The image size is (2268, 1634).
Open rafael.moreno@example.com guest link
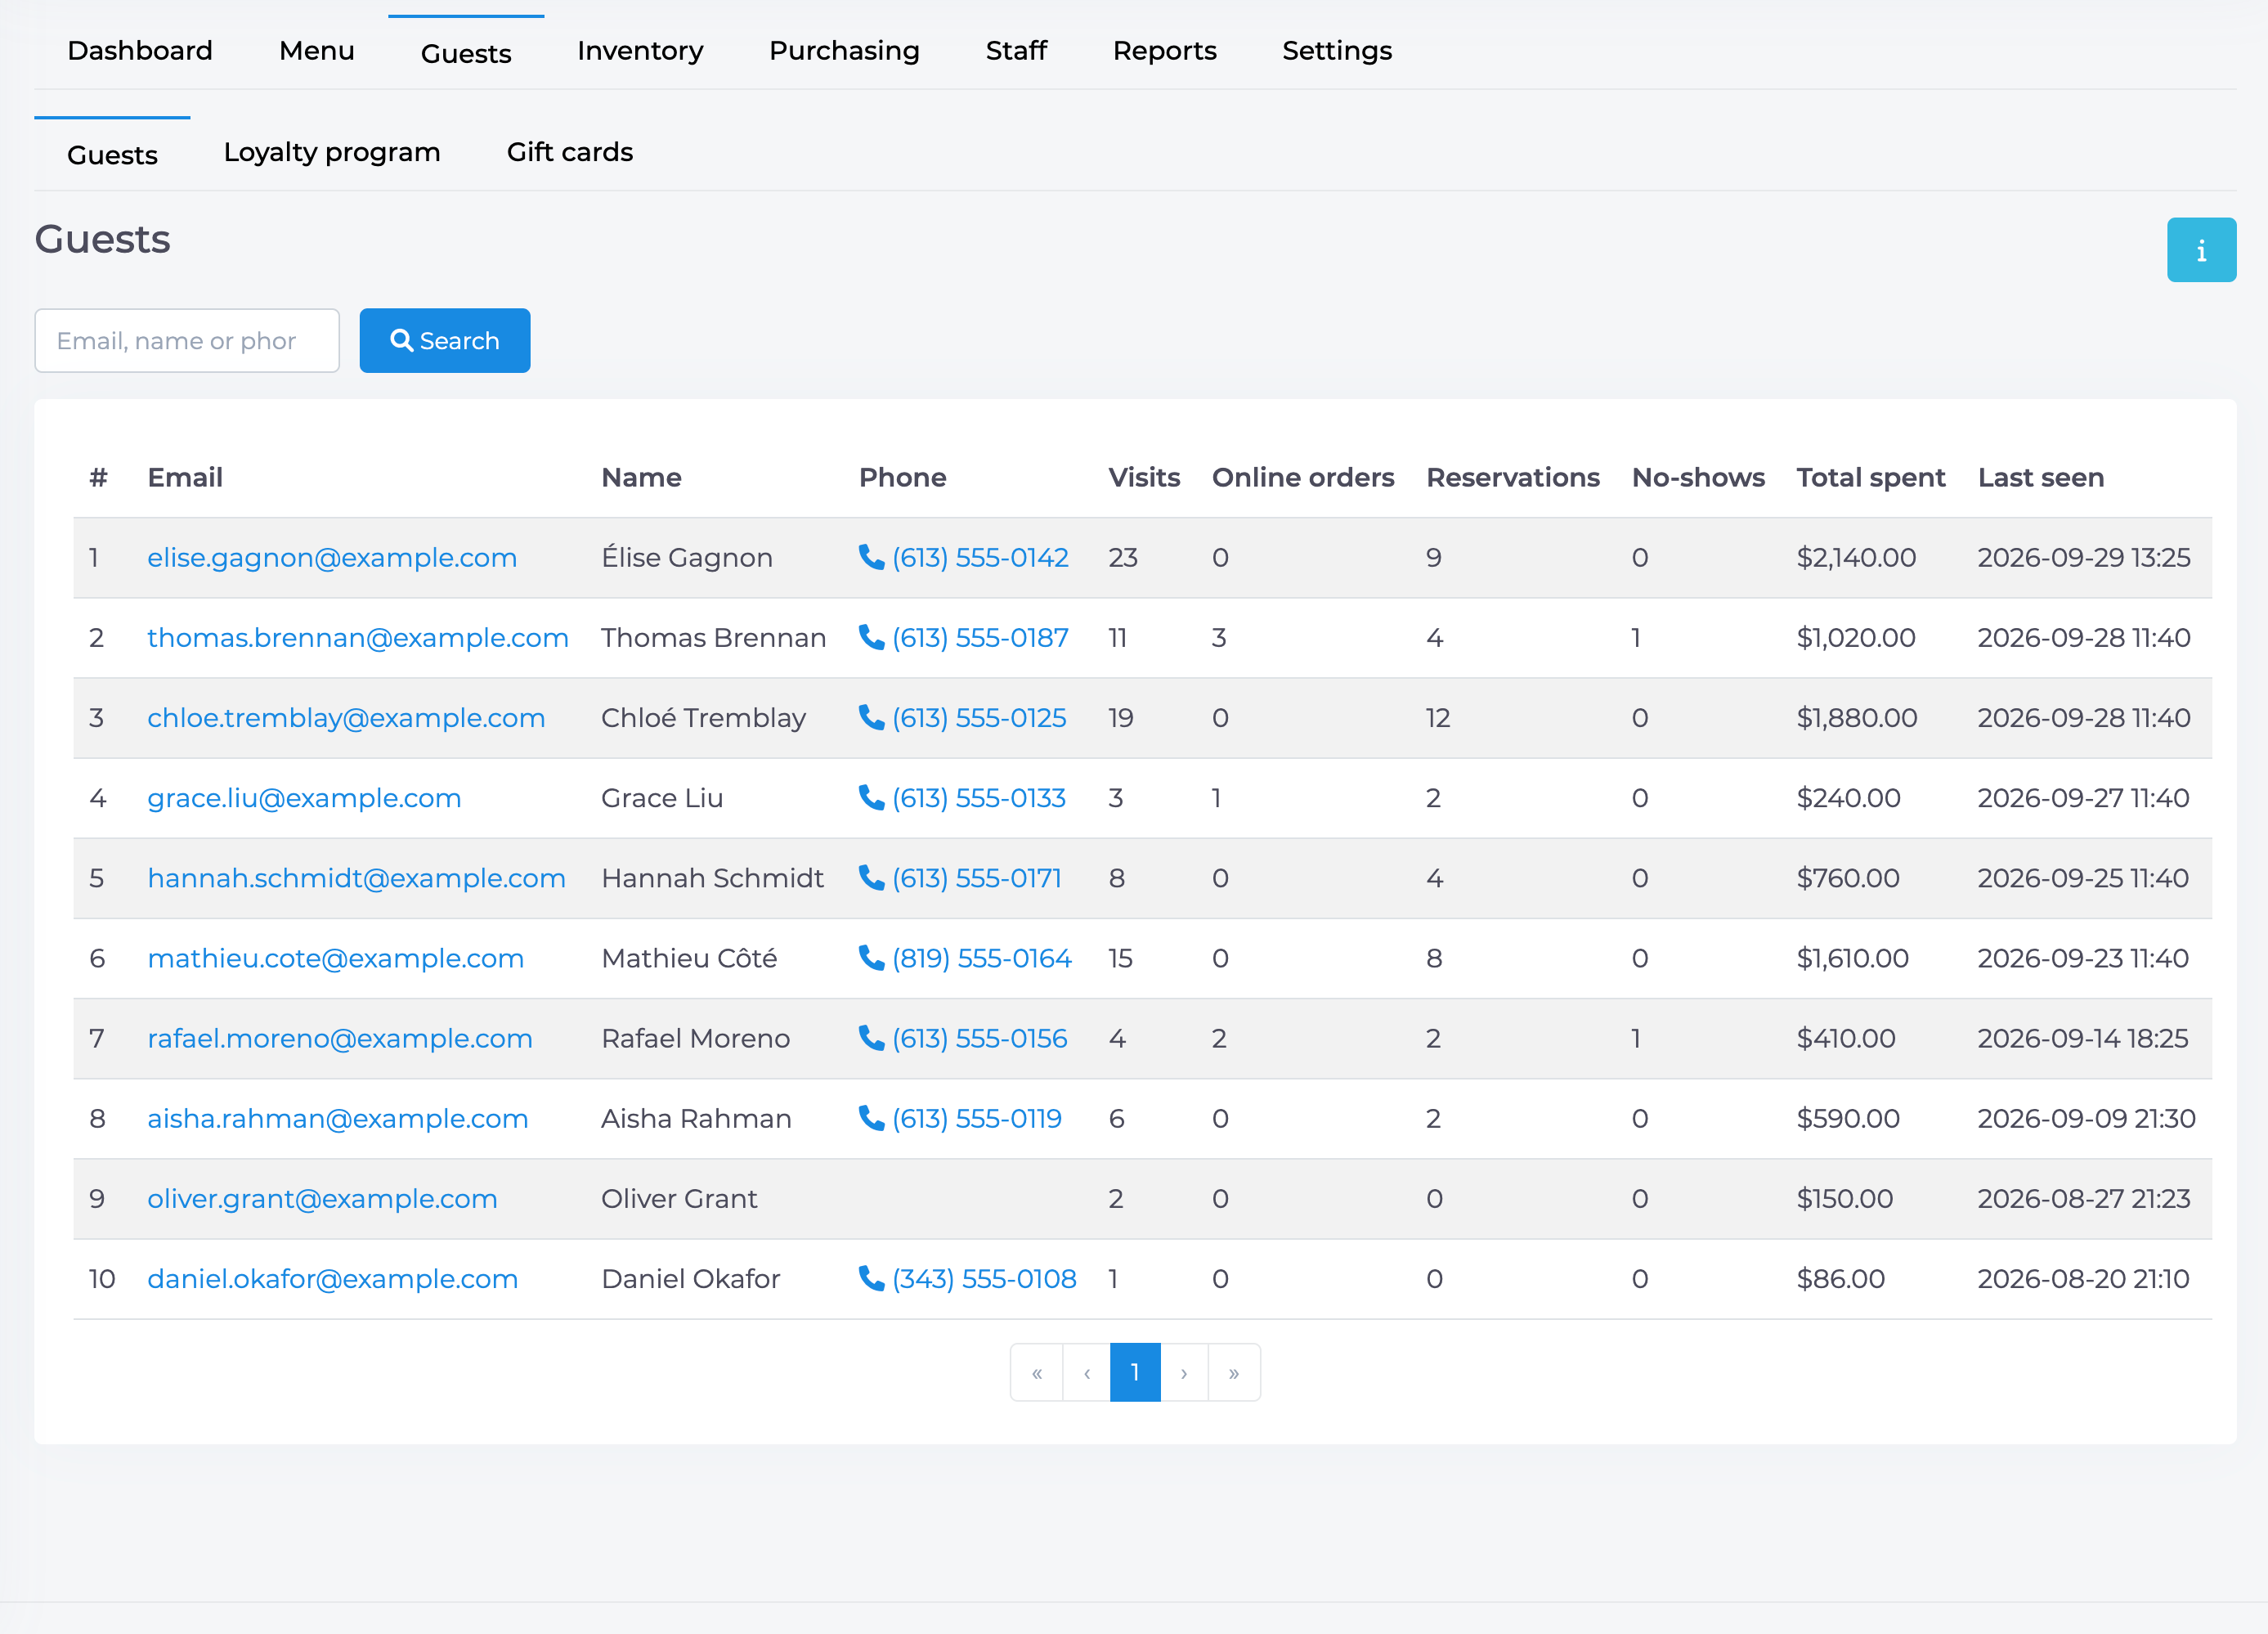(340, 1037)
